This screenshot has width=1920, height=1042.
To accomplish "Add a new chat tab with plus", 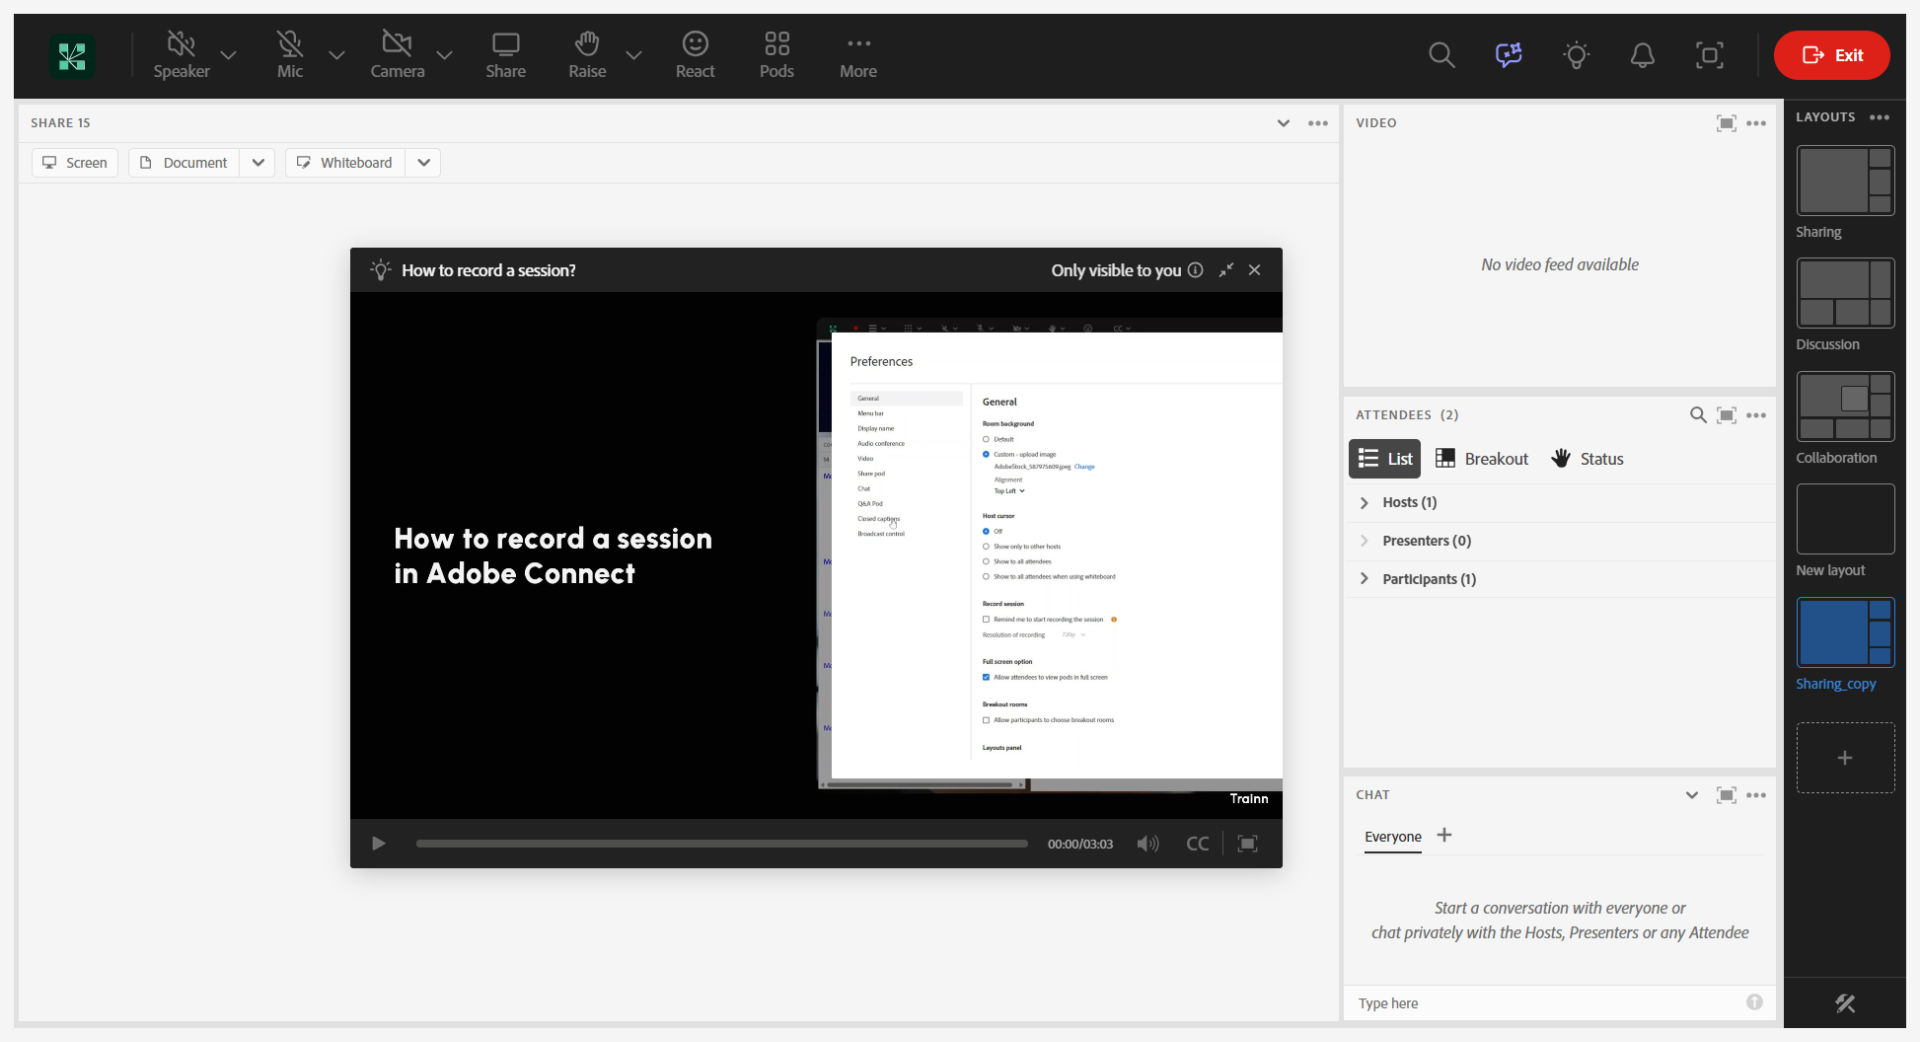I will click(x=1444, y=835).
